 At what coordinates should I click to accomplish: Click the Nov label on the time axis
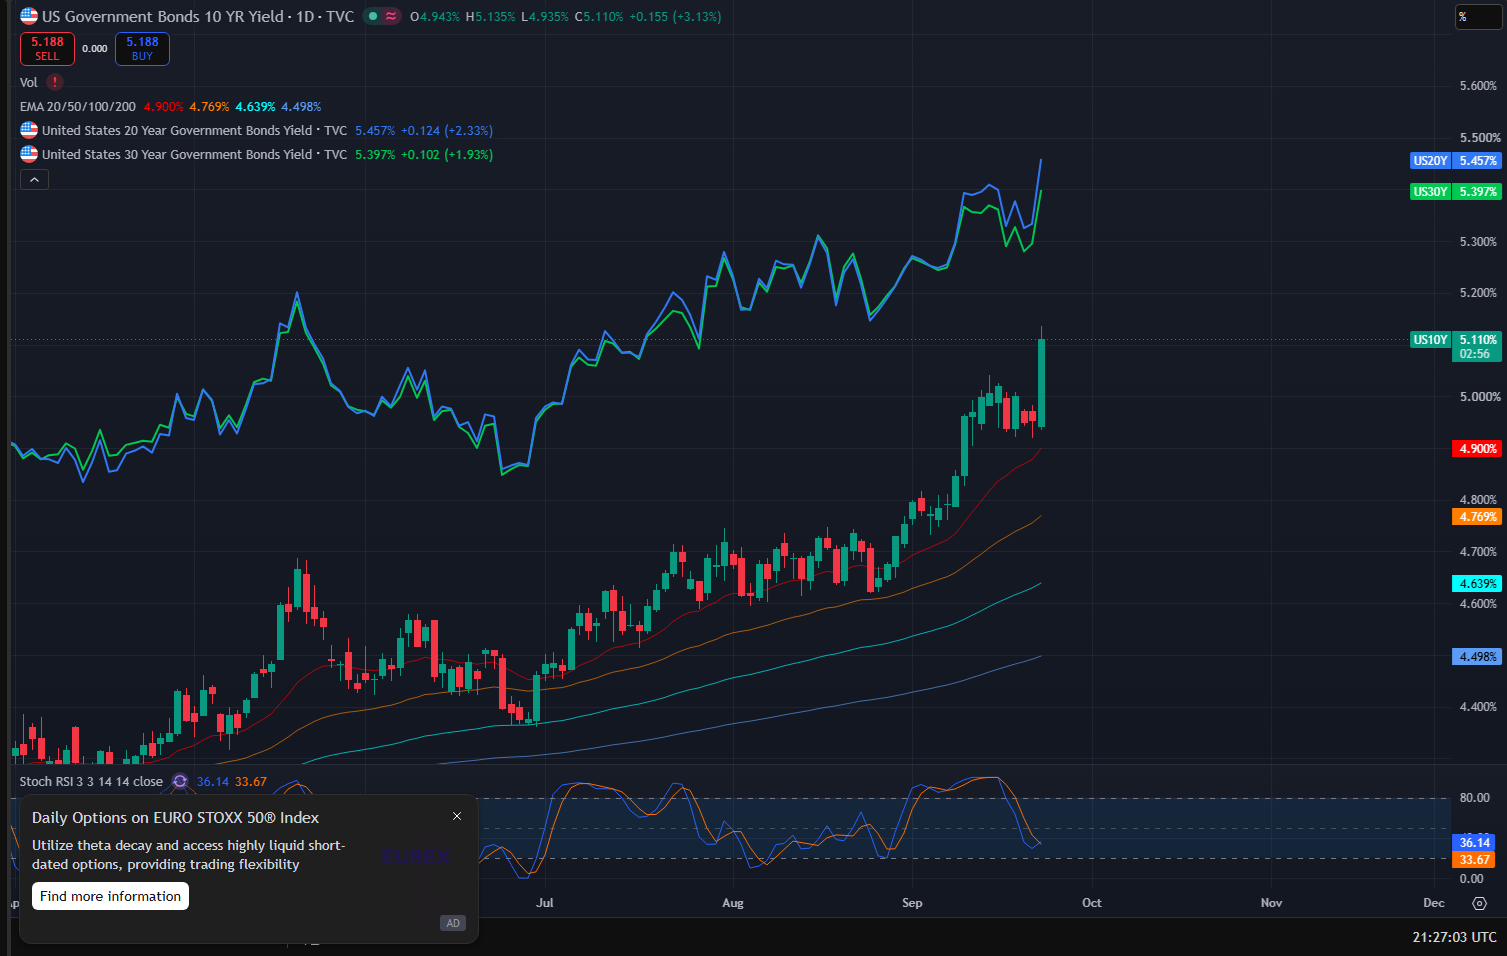(1271, 902)
